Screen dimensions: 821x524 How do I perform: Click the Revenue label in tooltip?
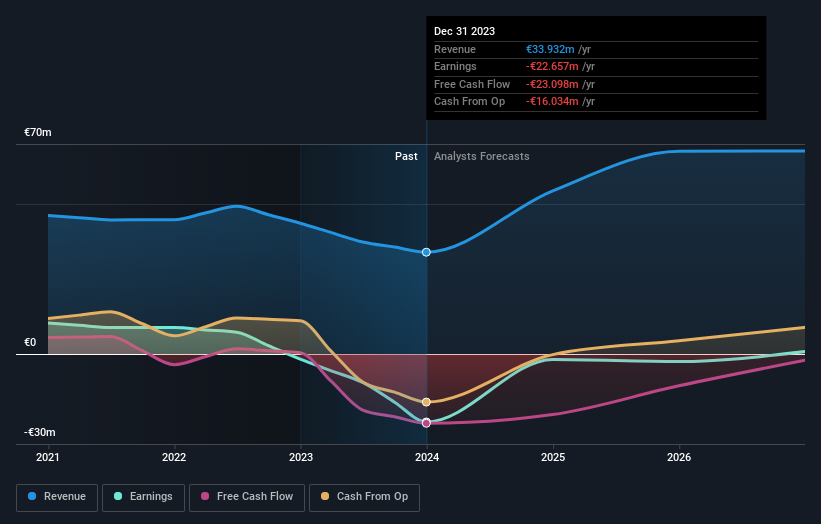click(x=455, y=49)
